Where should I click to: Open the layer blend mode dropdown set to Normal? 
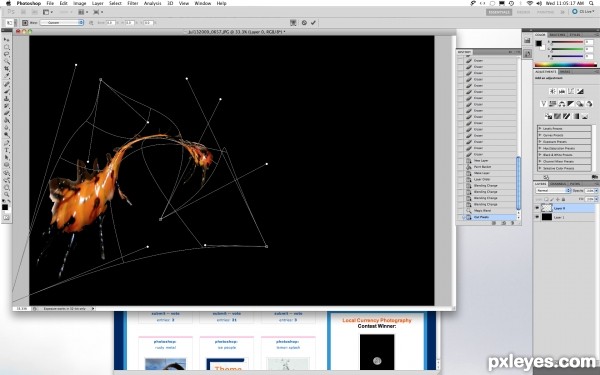point(553,191)
